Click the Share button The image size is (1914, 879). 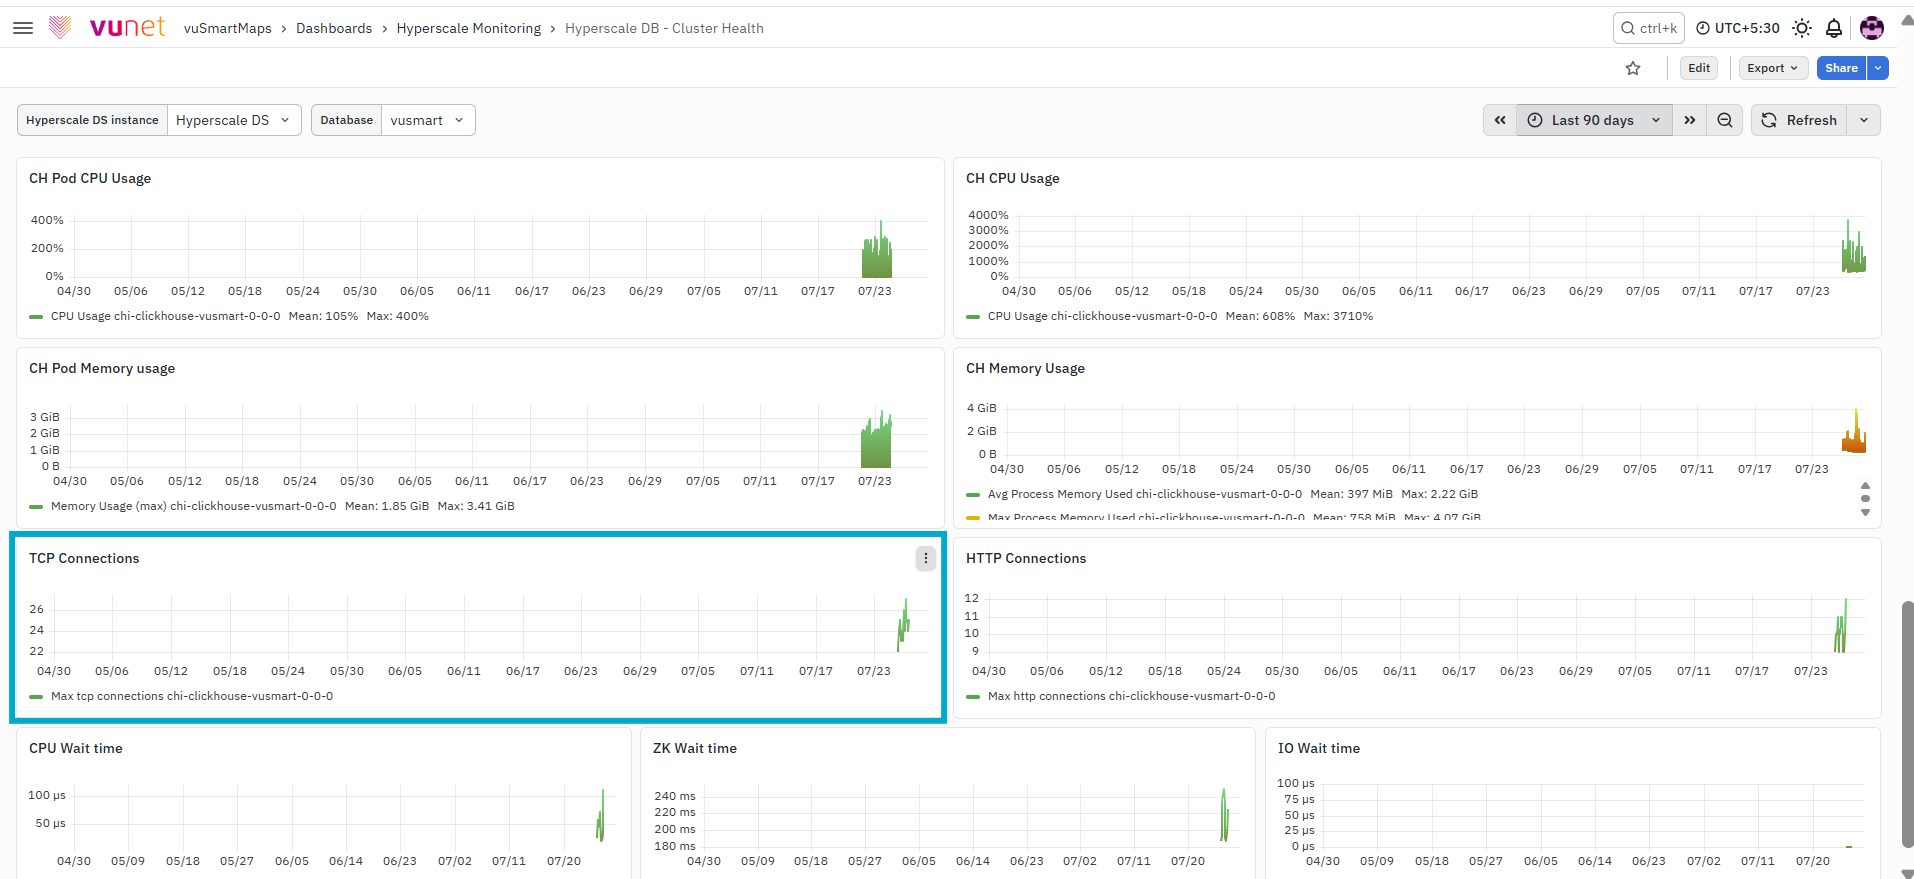(1841, 68)
